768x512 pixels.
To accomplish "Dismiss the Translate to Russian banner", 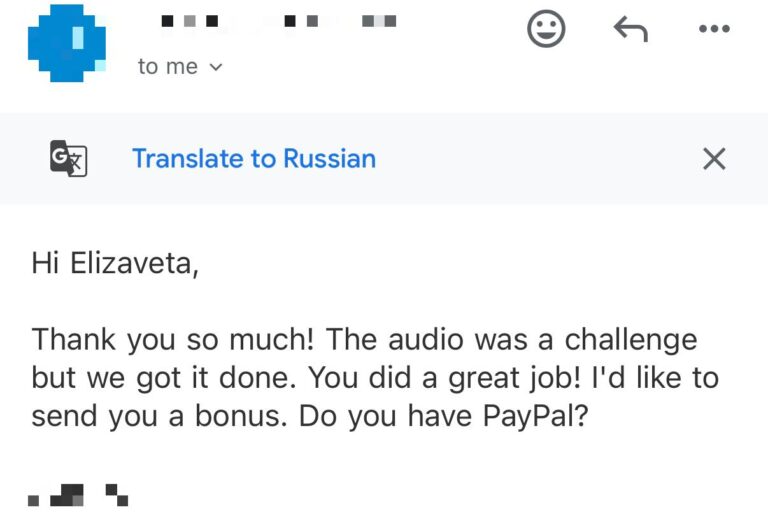I will [714, 159].
